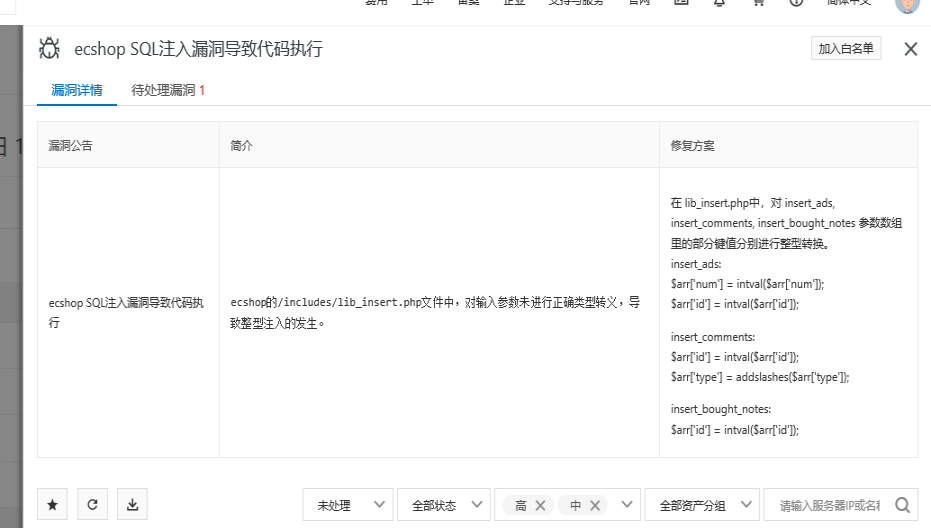The height and width of the screenshot is (528, 931).
Task: Click the bug icon beside the vulnerability title
Action: [x=49, y=48]
